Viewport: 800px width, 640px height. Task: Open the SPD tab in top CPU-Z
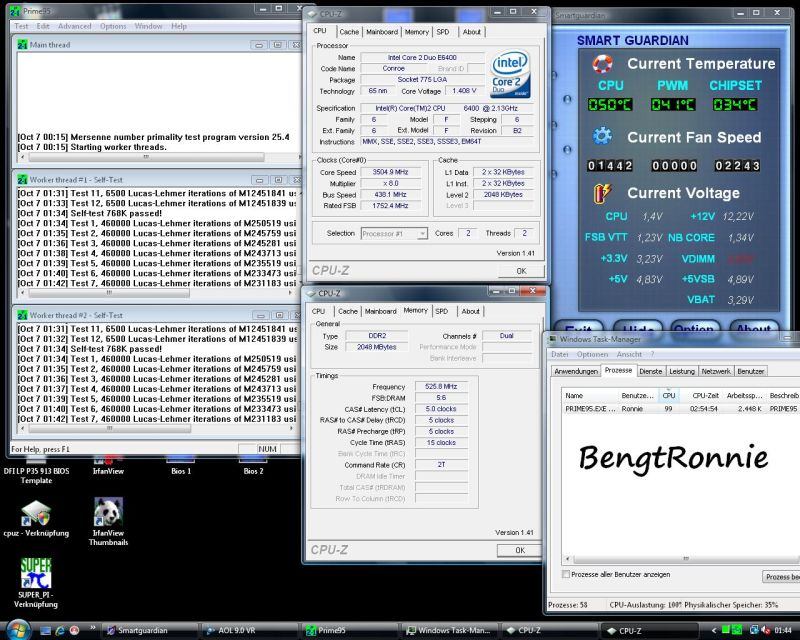[443, 32]
